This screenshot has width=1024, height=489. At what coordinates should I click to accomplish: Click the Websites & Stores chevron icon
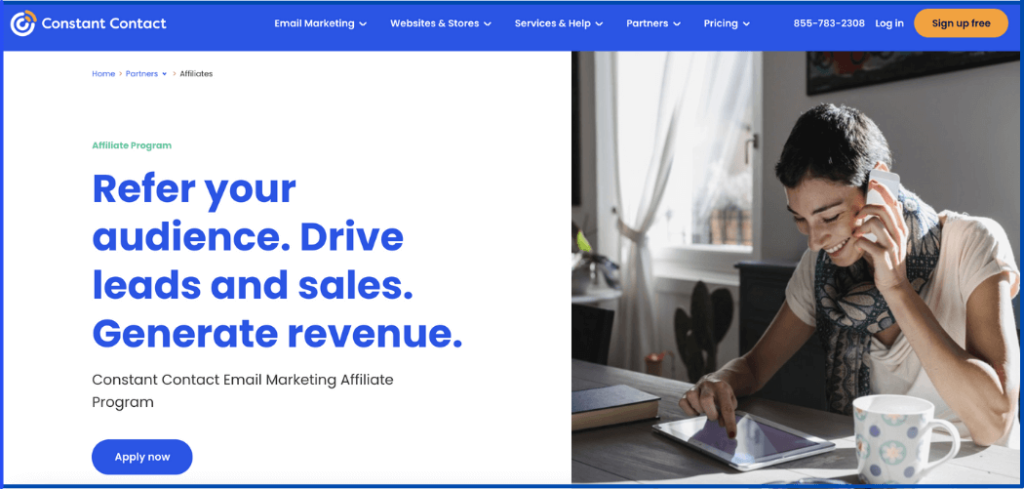[x=487, y=24]
